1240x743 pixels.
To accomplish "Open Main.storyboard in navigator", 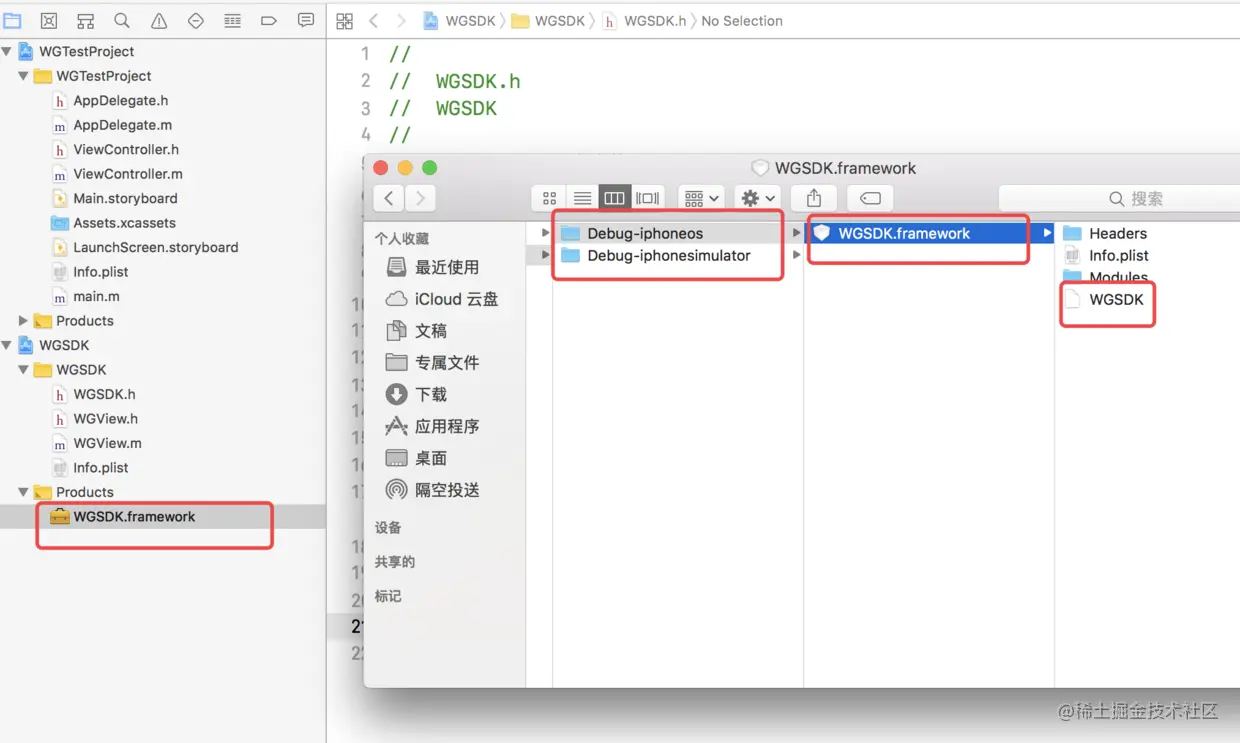I will point(125,198).
